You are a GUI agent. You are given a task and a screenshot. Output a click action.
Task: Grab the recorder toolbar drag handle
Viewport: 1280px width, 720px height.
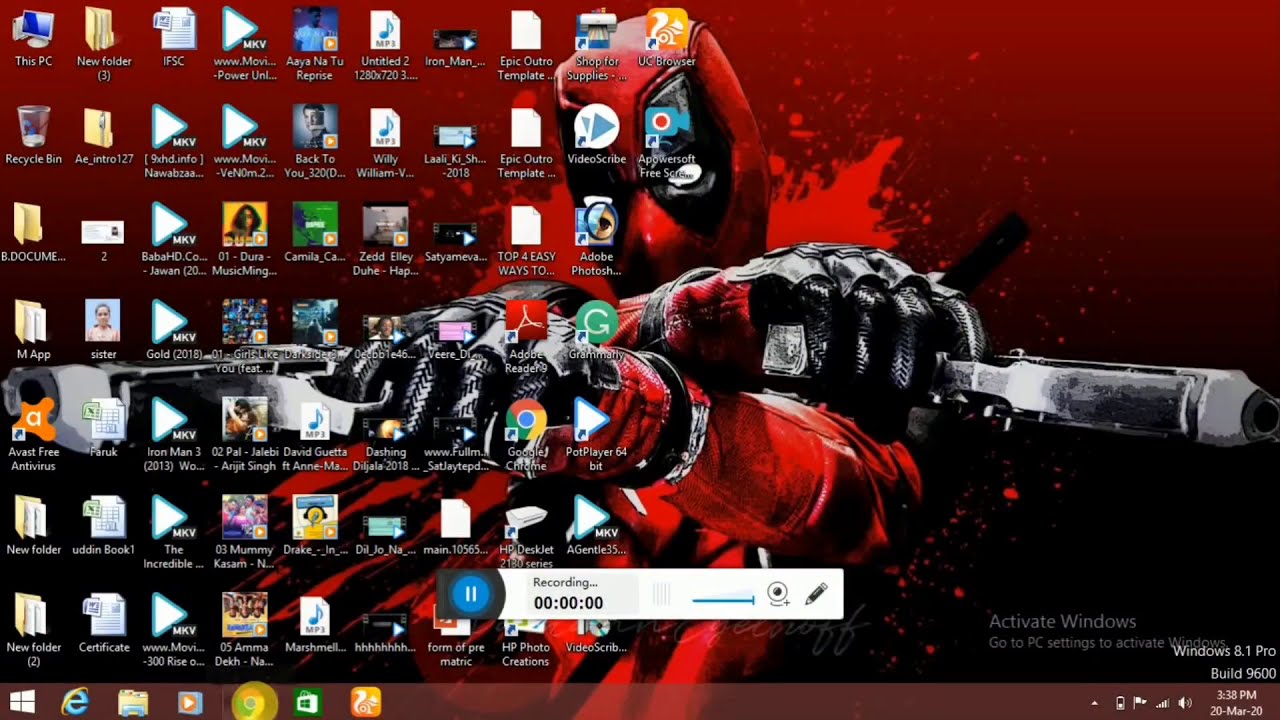[x=661, y=595]
